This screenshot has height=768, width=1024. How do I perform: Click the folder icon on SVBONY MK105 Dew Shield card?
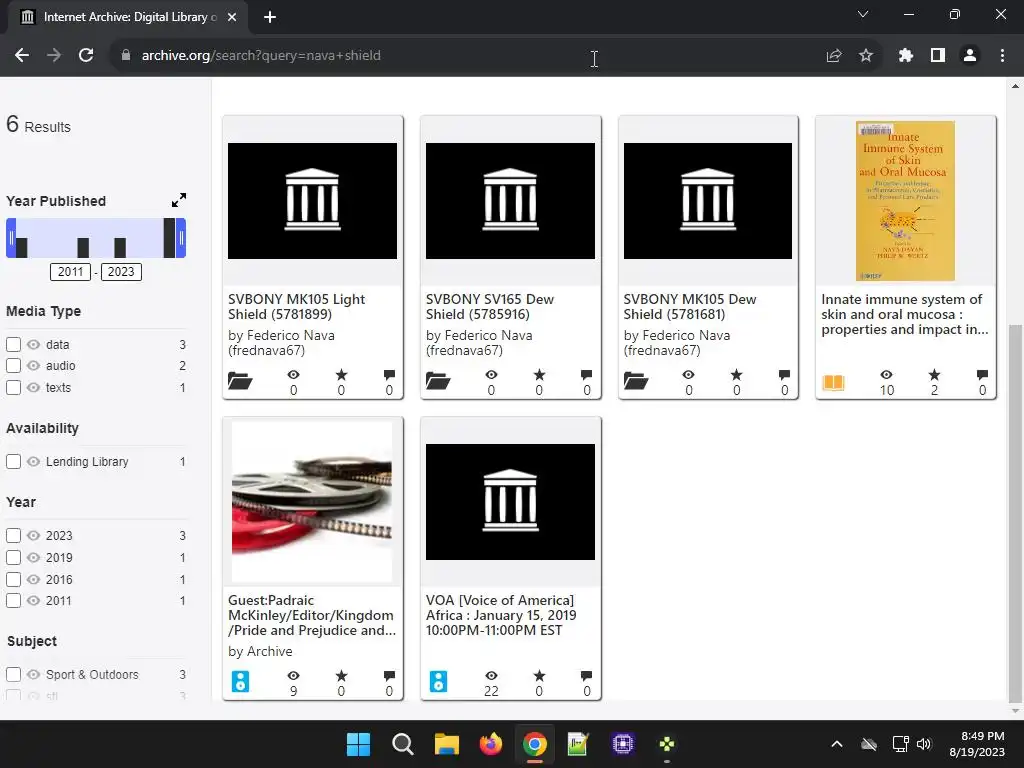(x=635, y=380)
